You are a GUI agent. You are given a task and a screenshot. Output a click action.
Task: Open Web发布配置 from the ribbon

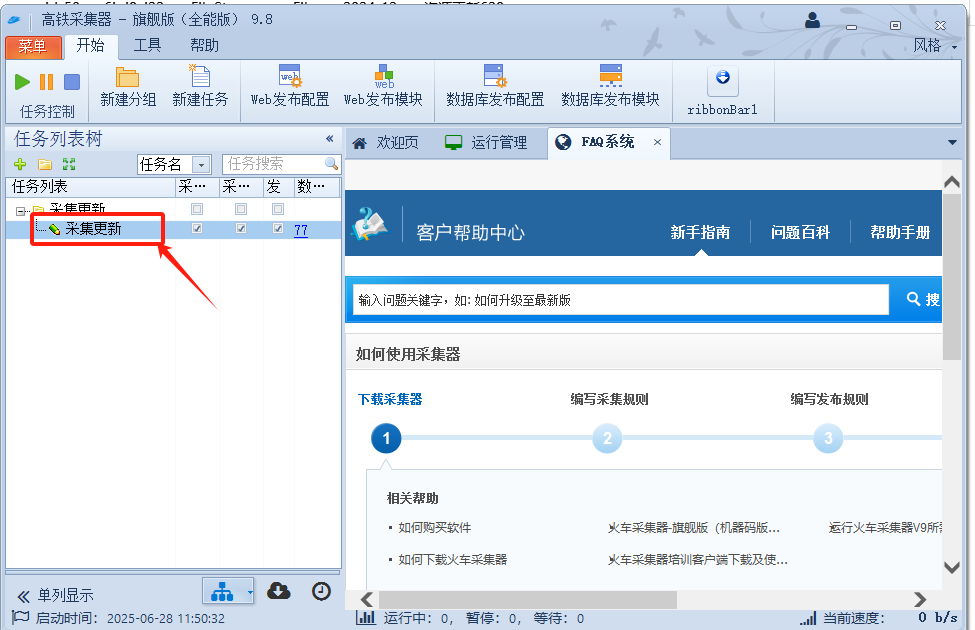pos(290,86)
